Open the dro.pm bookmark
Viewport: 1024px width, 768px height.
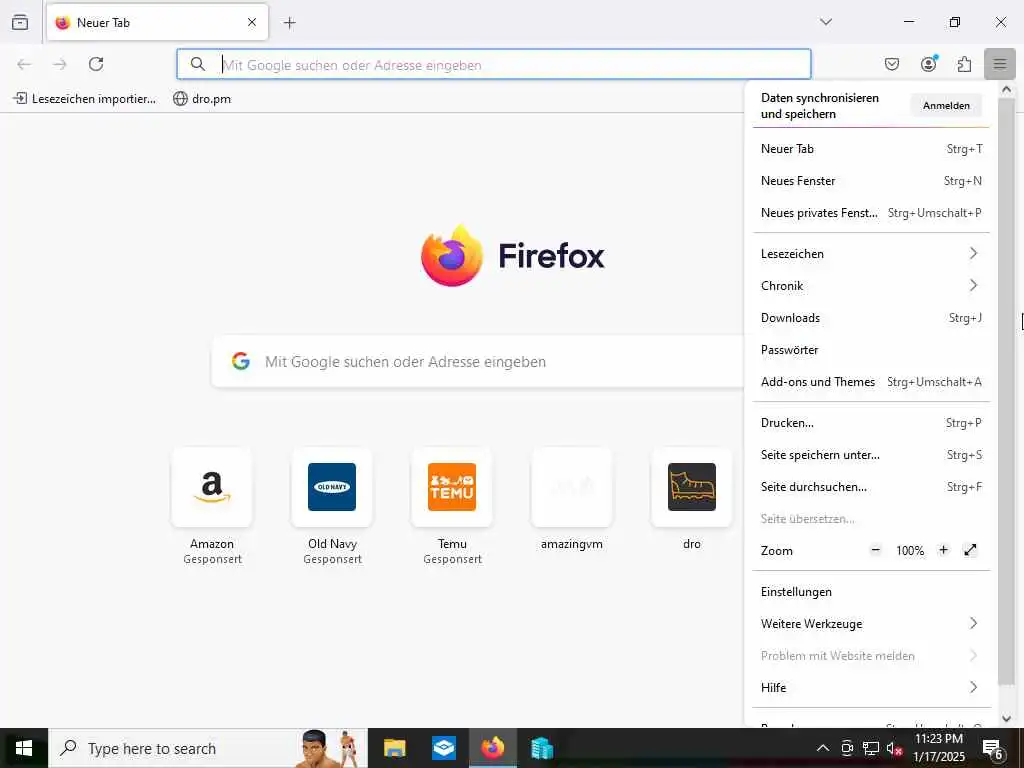pos(202,99)
